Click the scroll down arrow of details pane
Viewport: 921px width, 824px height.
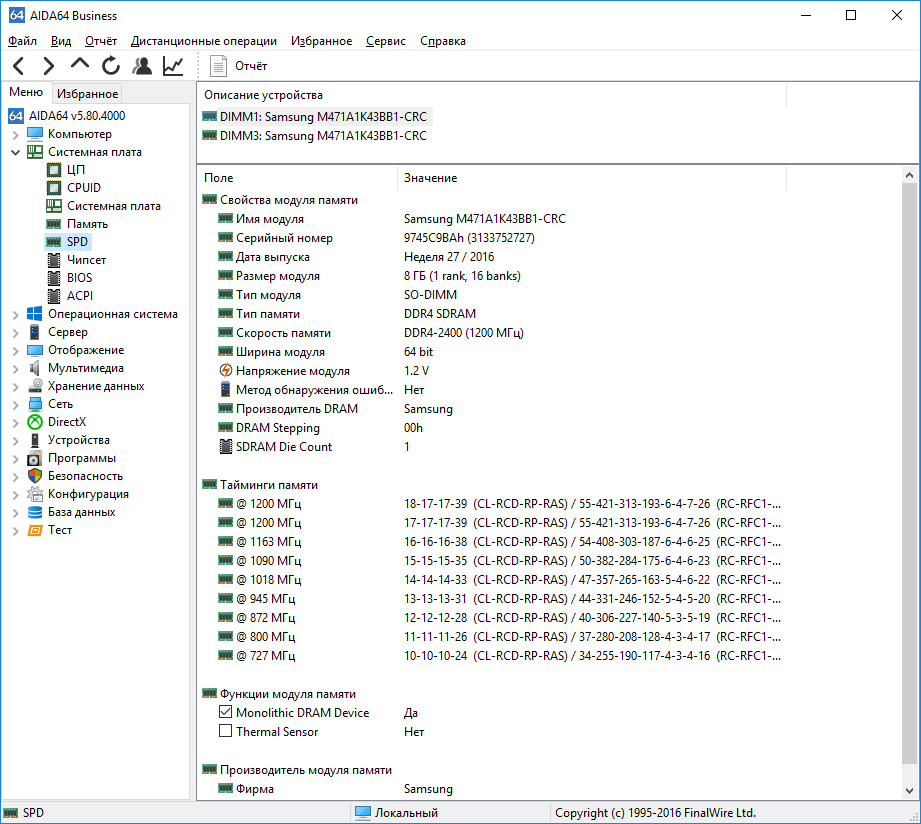point(909,790)
